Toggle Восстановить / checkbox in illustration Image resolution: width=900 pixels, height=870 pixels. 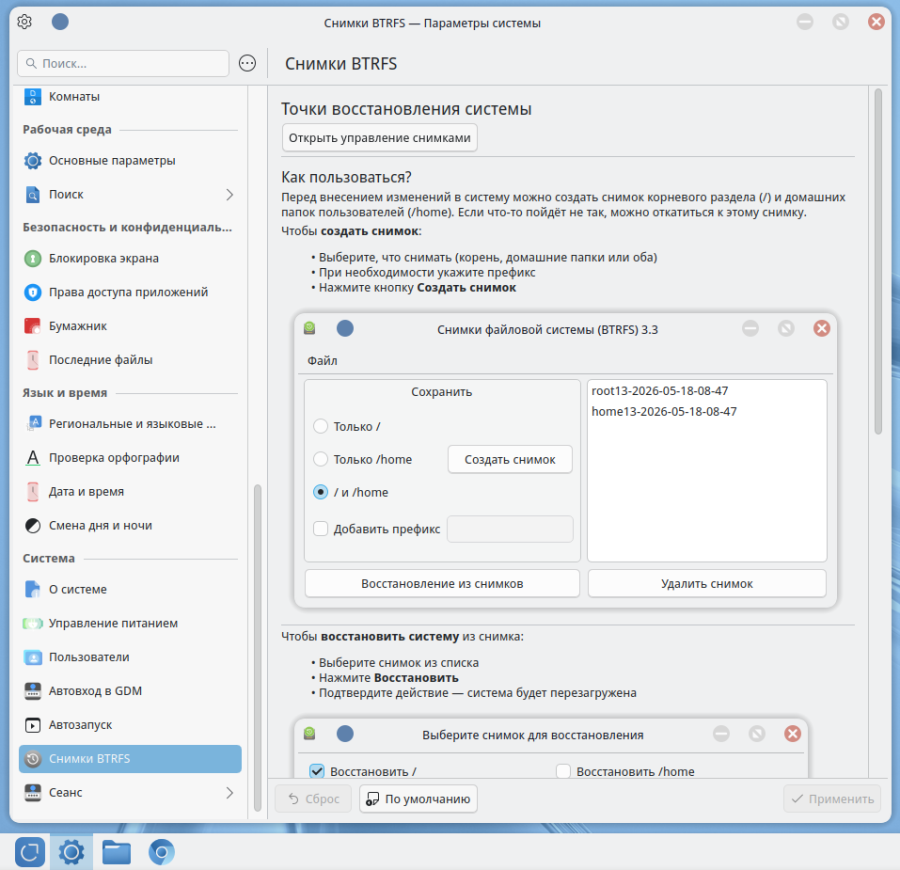click(317, 771)
